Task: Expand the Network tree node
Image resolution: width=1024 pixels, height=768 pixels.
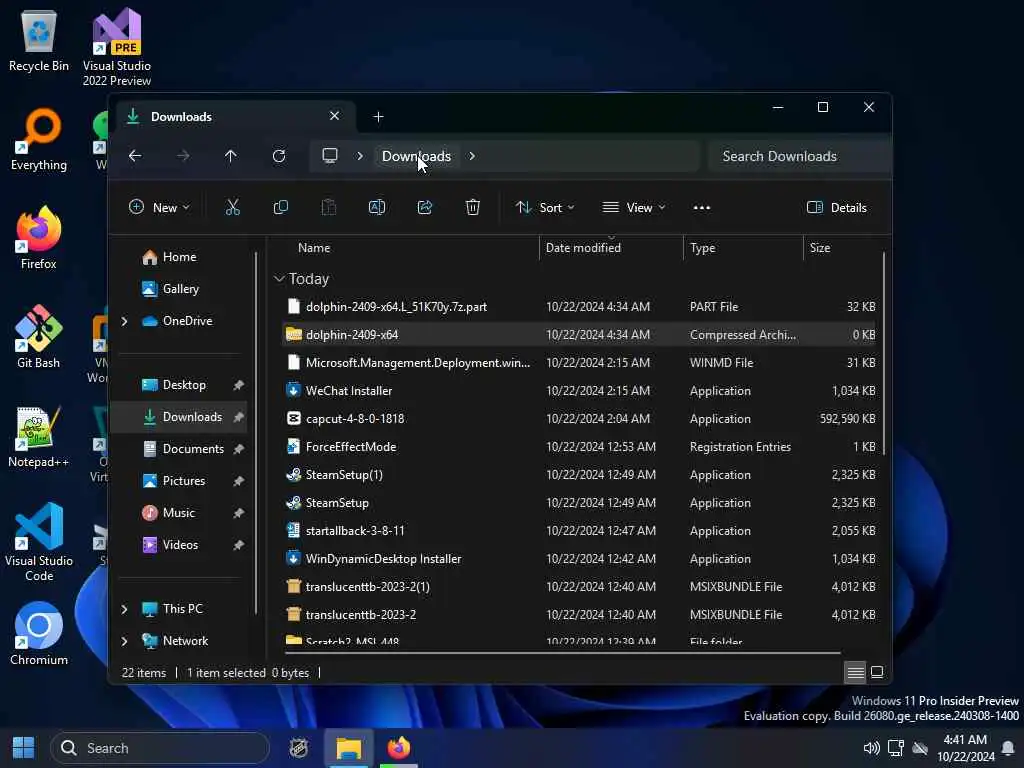Action: (x=124, y=641)
